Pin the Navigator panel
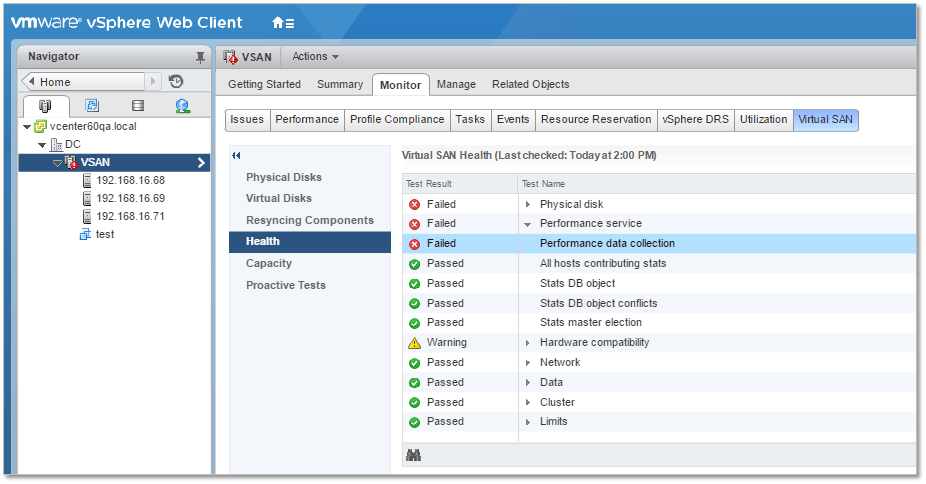926x484 pixels. [x=200, y=57]
